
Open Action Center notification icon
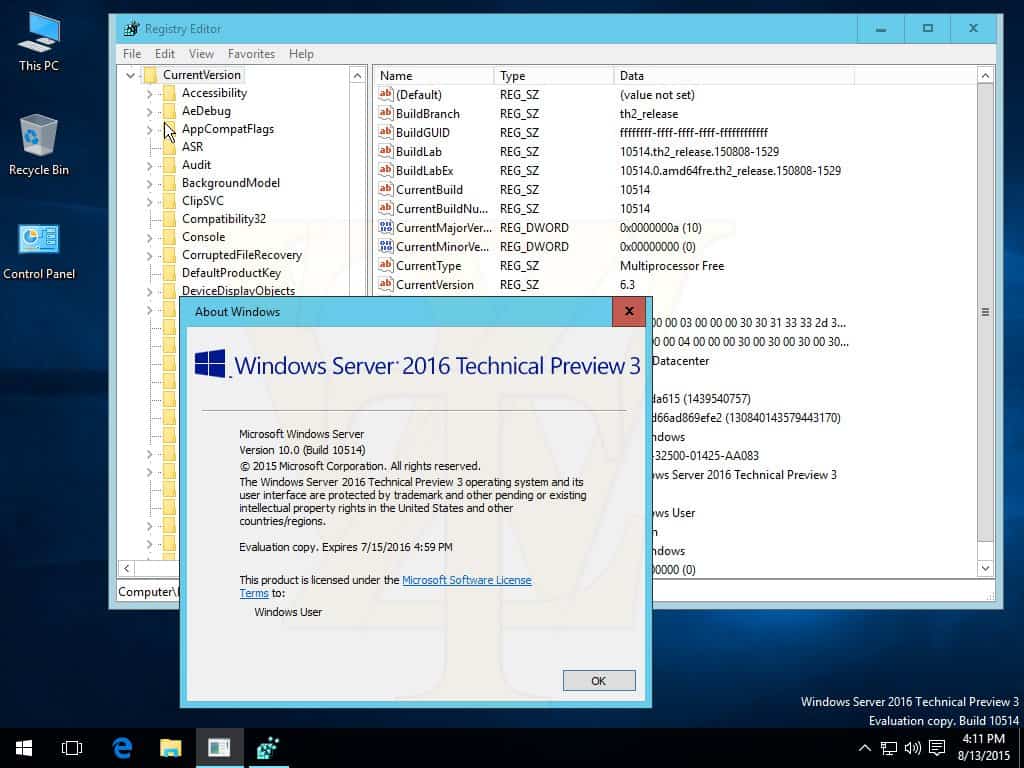pos(937,748)
